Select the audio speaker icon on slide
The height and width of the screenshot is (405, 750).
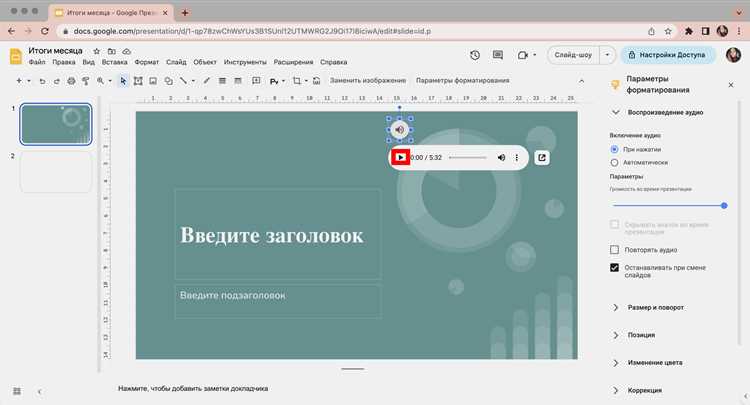coord(399,129)
